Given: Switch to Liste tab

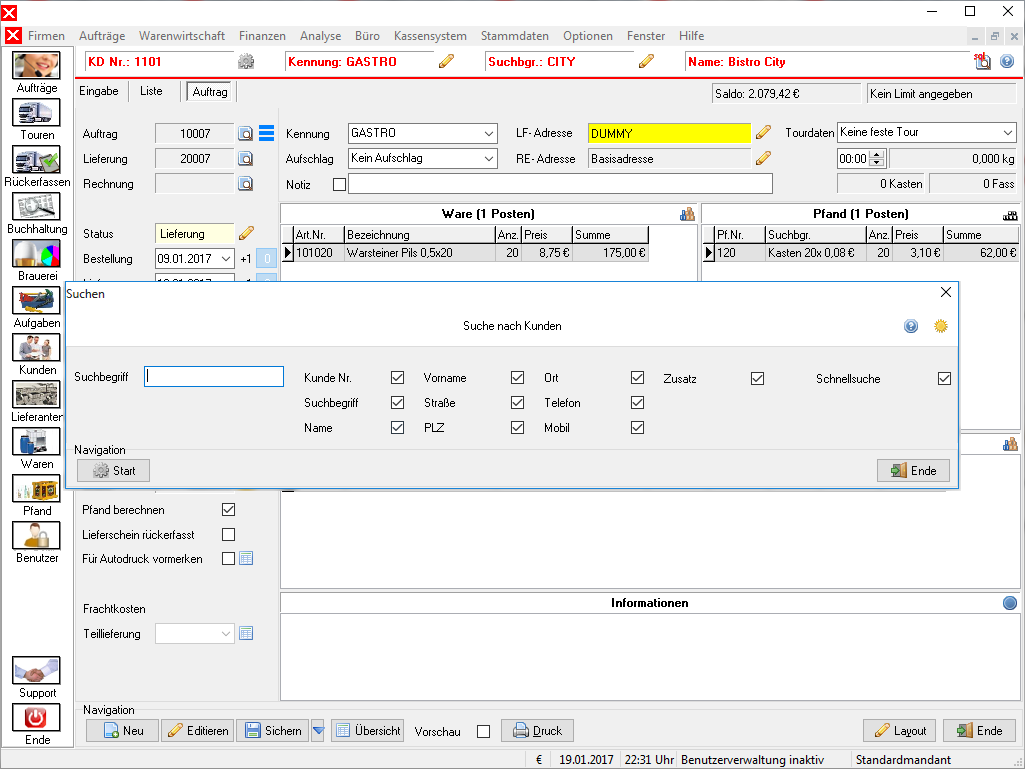Looking at the screenshot, I should pyautogui.click(x=151, y=91).
